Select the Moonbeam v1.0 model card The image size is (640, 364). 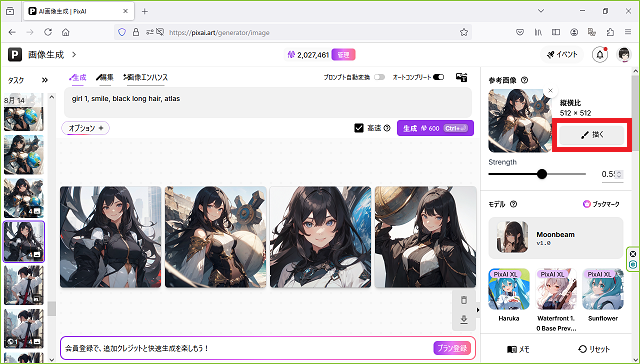pyautogui.click(x=556, y=238)
